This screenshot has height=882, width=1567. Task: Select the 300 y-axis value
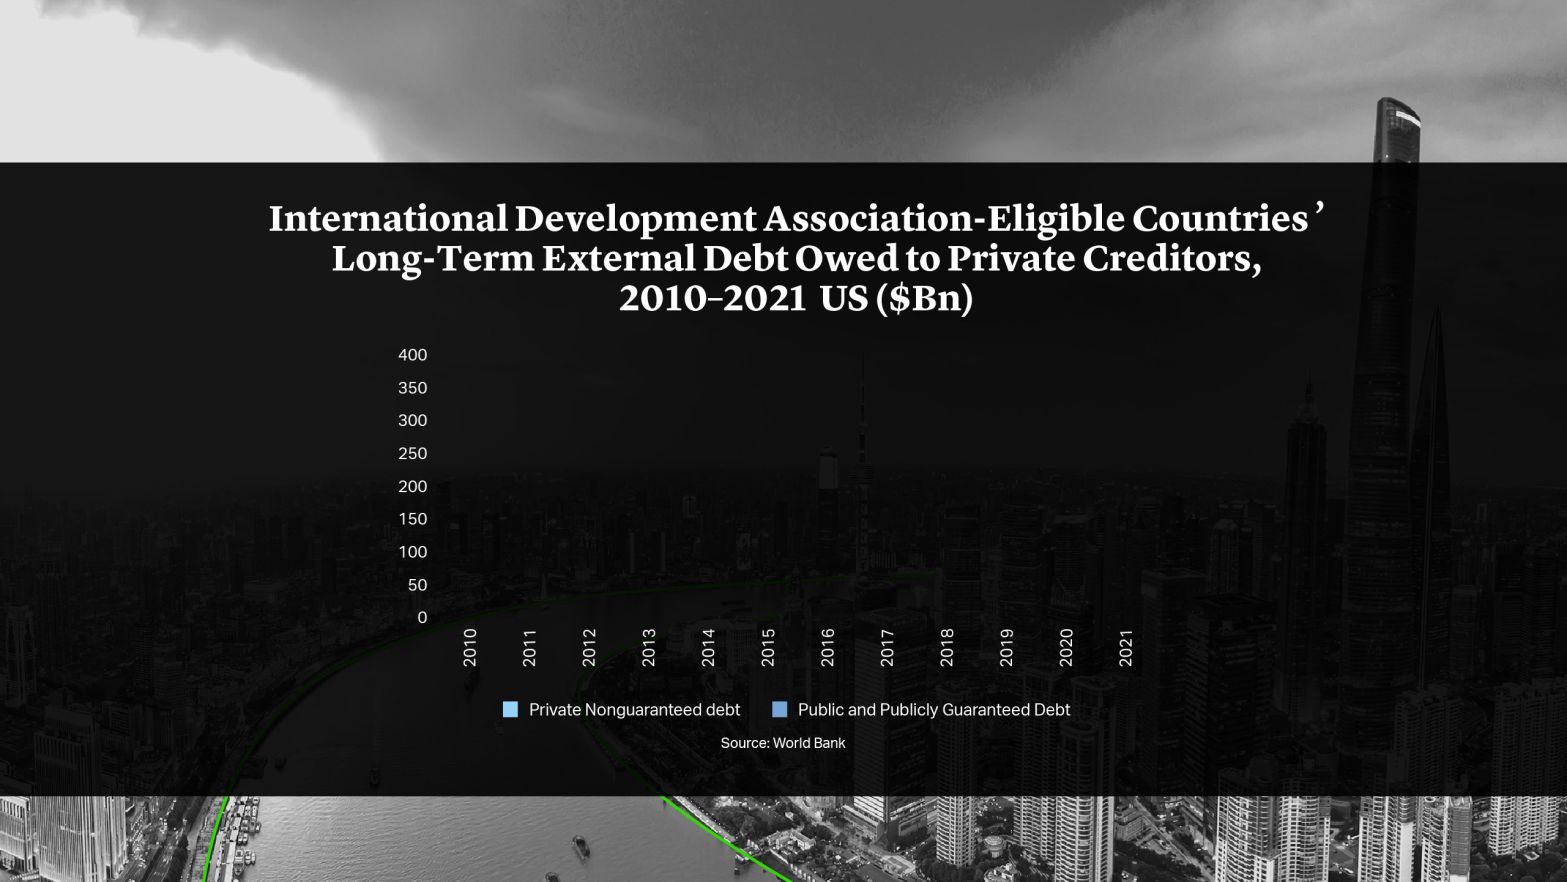click(x=411, y=420)
